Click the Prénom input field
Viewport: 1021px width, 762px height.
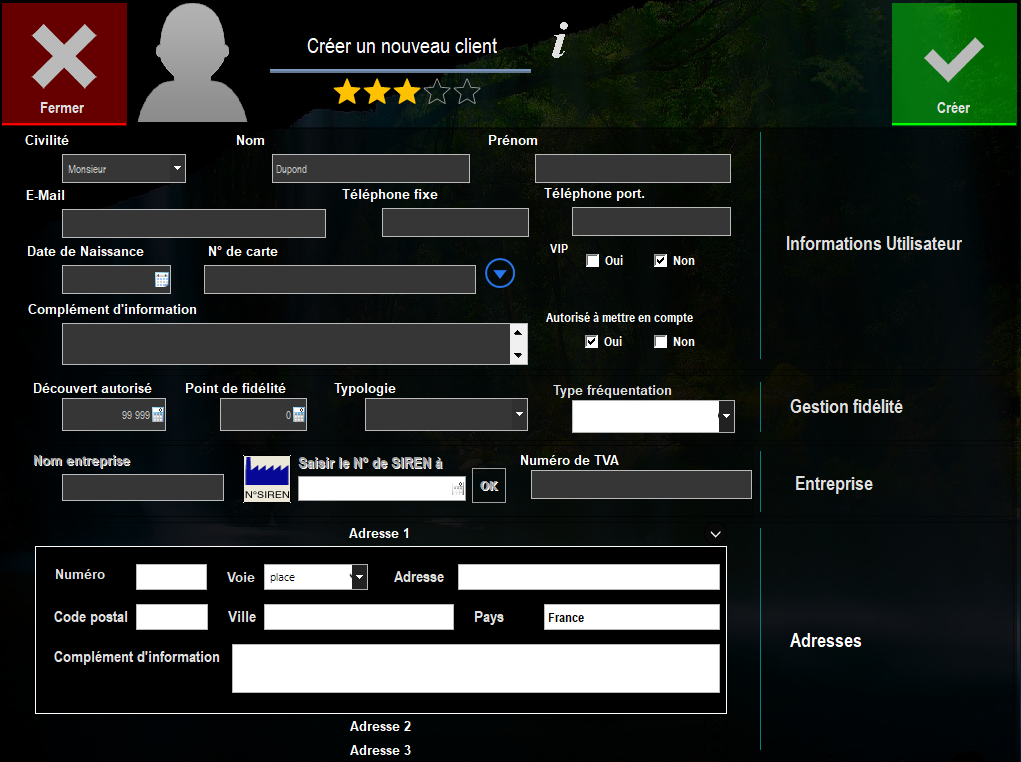click(x=633, y=169)
